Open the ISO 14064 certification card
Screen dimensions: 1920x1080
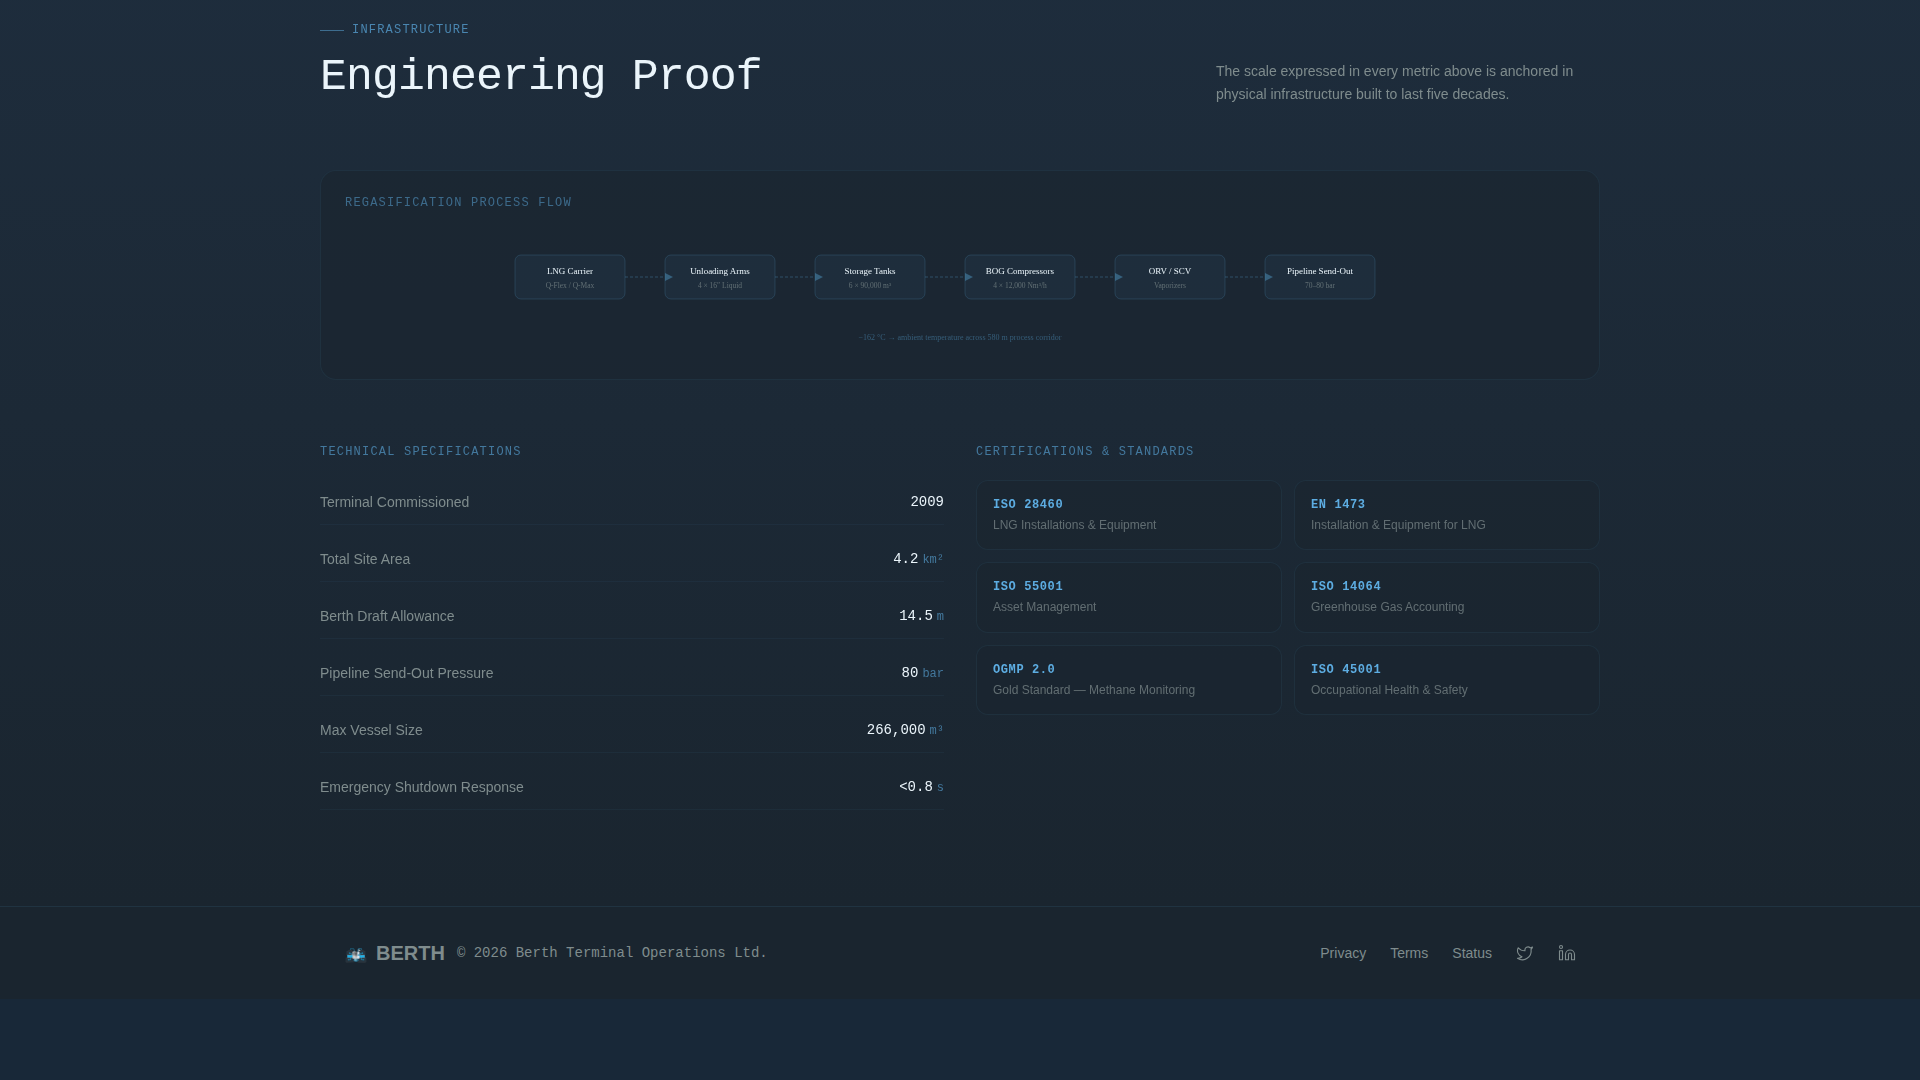[1446, 597]
